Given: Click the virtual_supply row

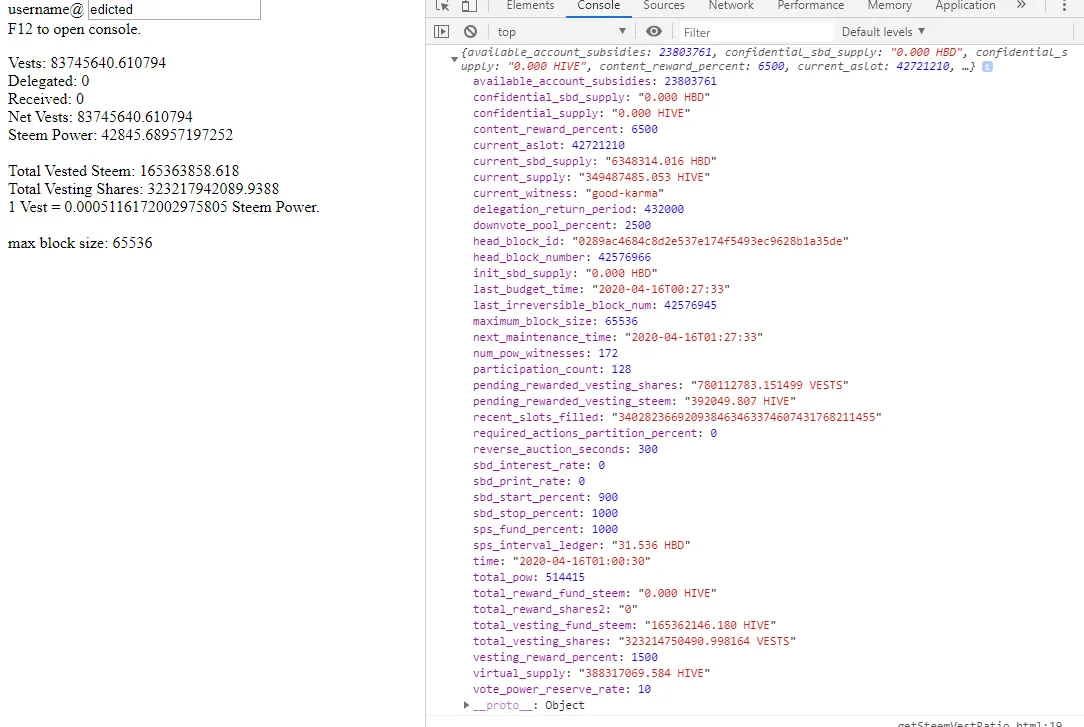Looking at the screenshot, I should pos(591,673).
